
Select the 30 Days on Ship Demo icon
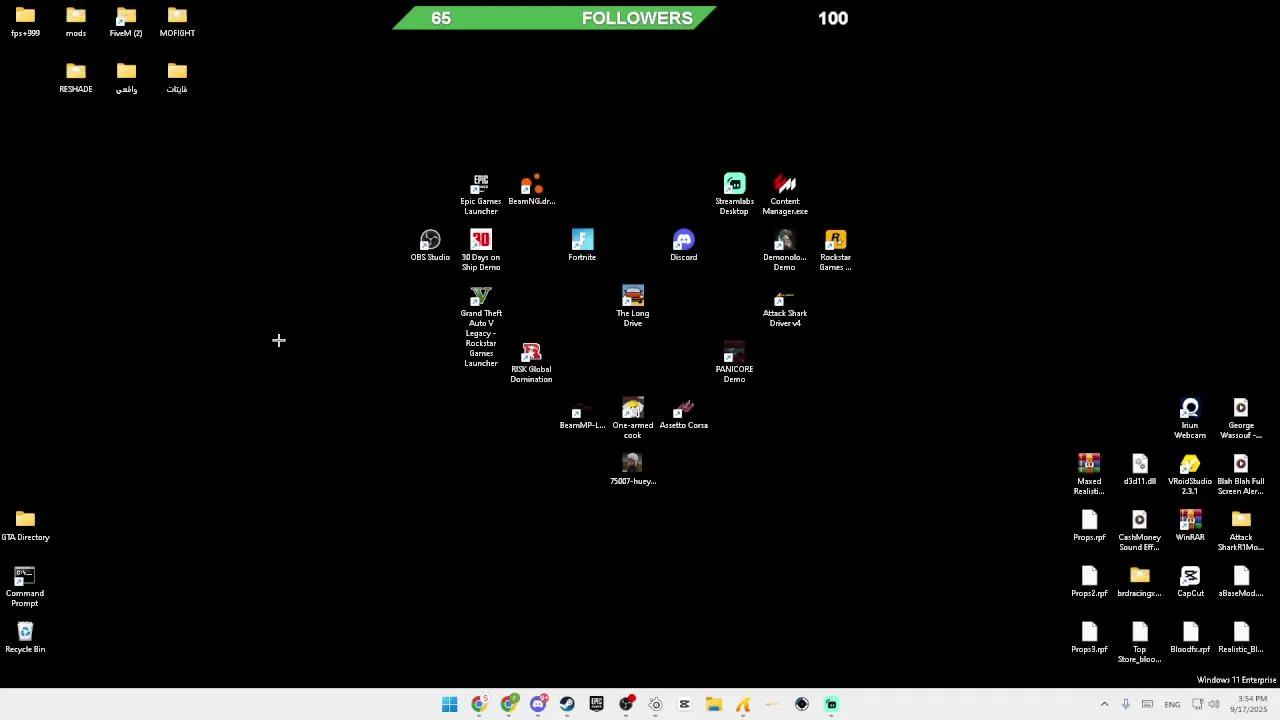481,250
